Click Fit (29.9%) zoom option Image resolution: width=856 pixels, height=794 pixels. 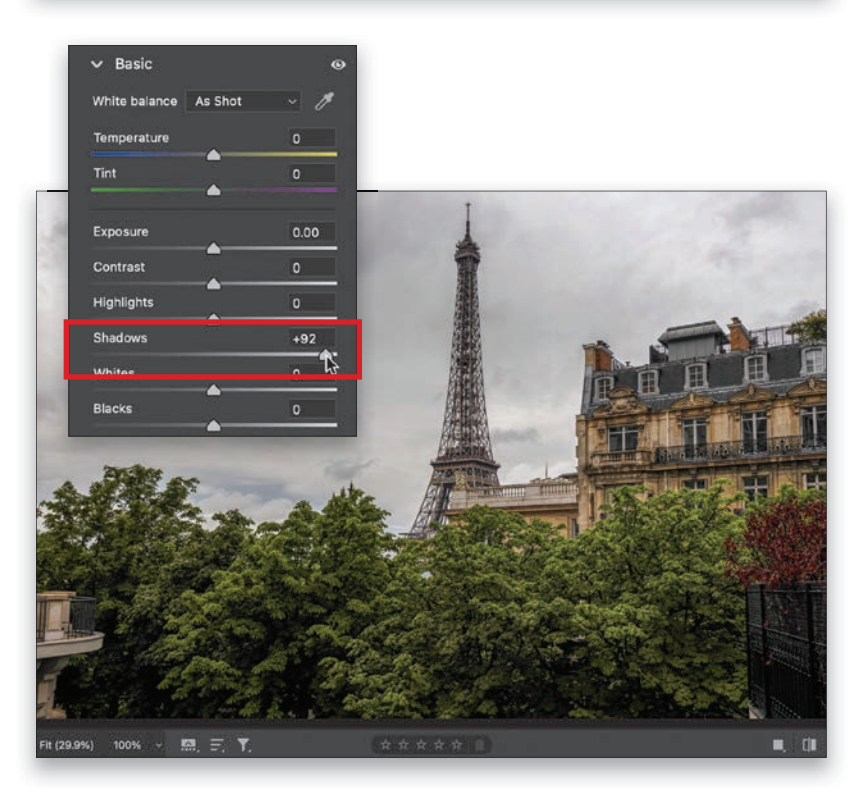(67, 745)
